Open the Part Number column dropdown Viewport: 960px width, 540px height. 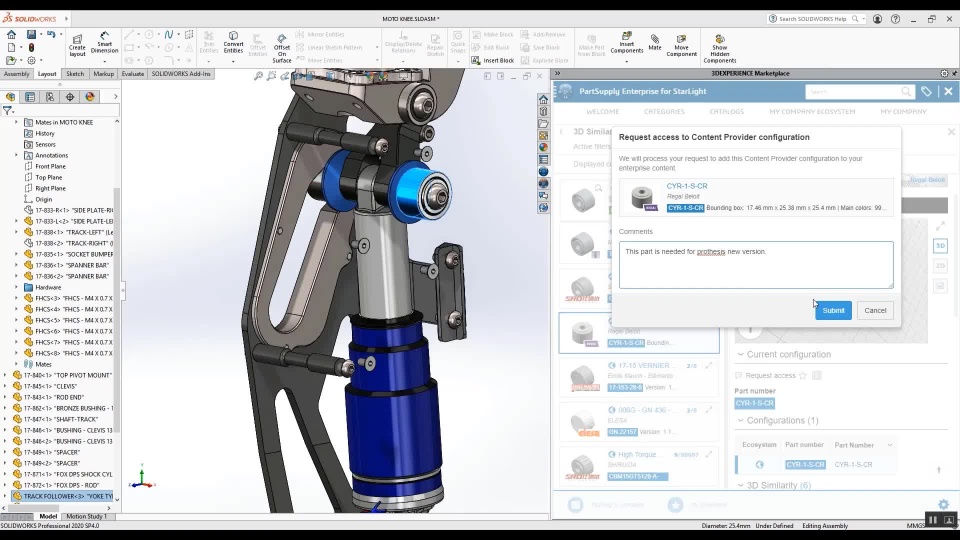[x=890, y=445]
